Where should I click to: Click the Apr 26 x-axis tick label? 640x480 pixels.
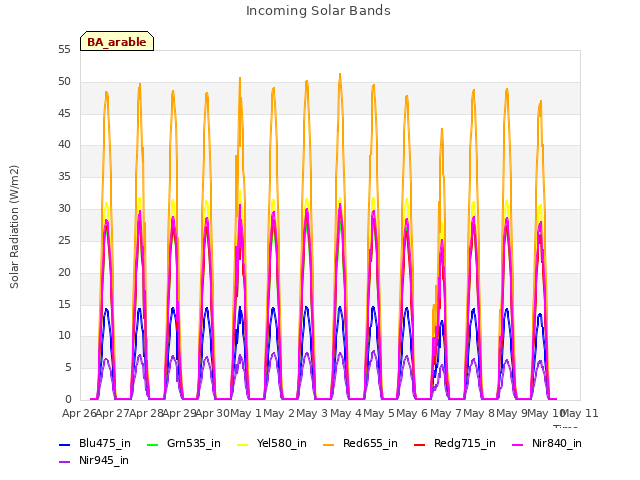[79, 414]
